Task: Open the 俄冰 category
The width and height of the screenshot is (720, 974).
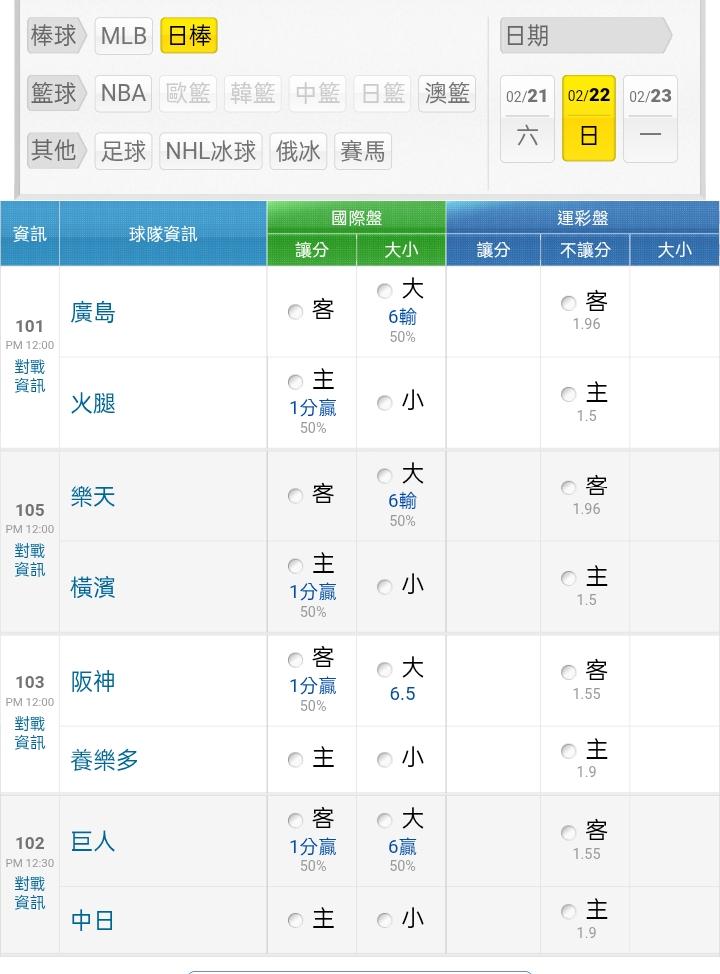Action: [x=298, y=151]
